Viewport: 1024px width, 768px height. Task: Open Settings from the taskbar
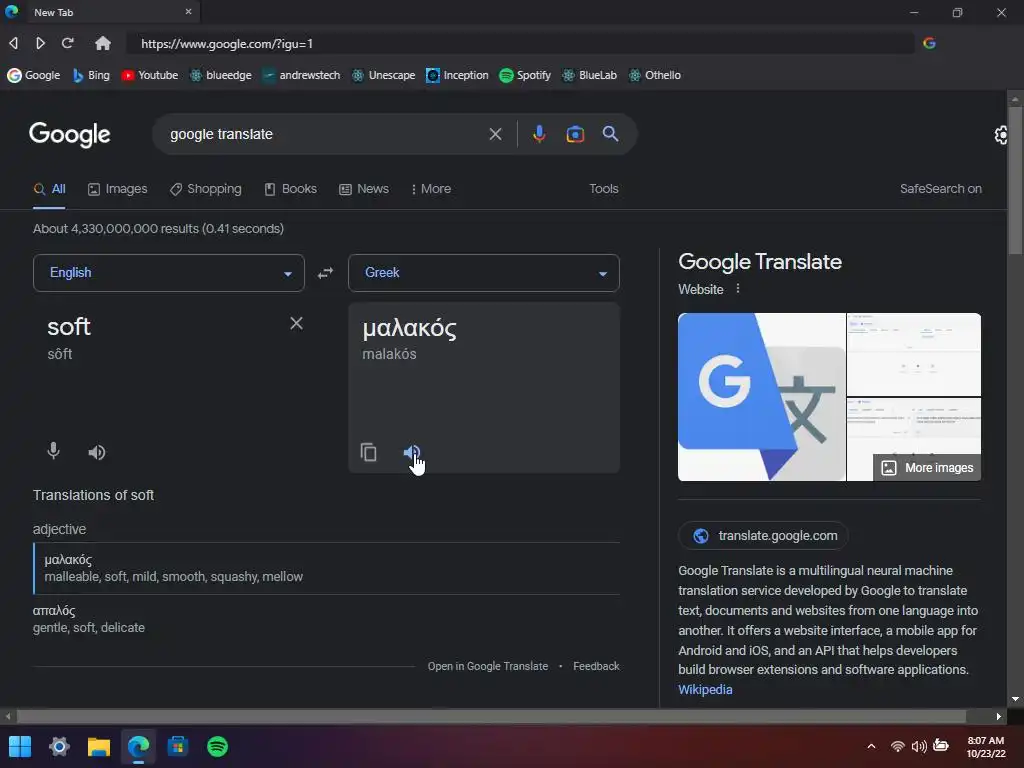[59, 746]
